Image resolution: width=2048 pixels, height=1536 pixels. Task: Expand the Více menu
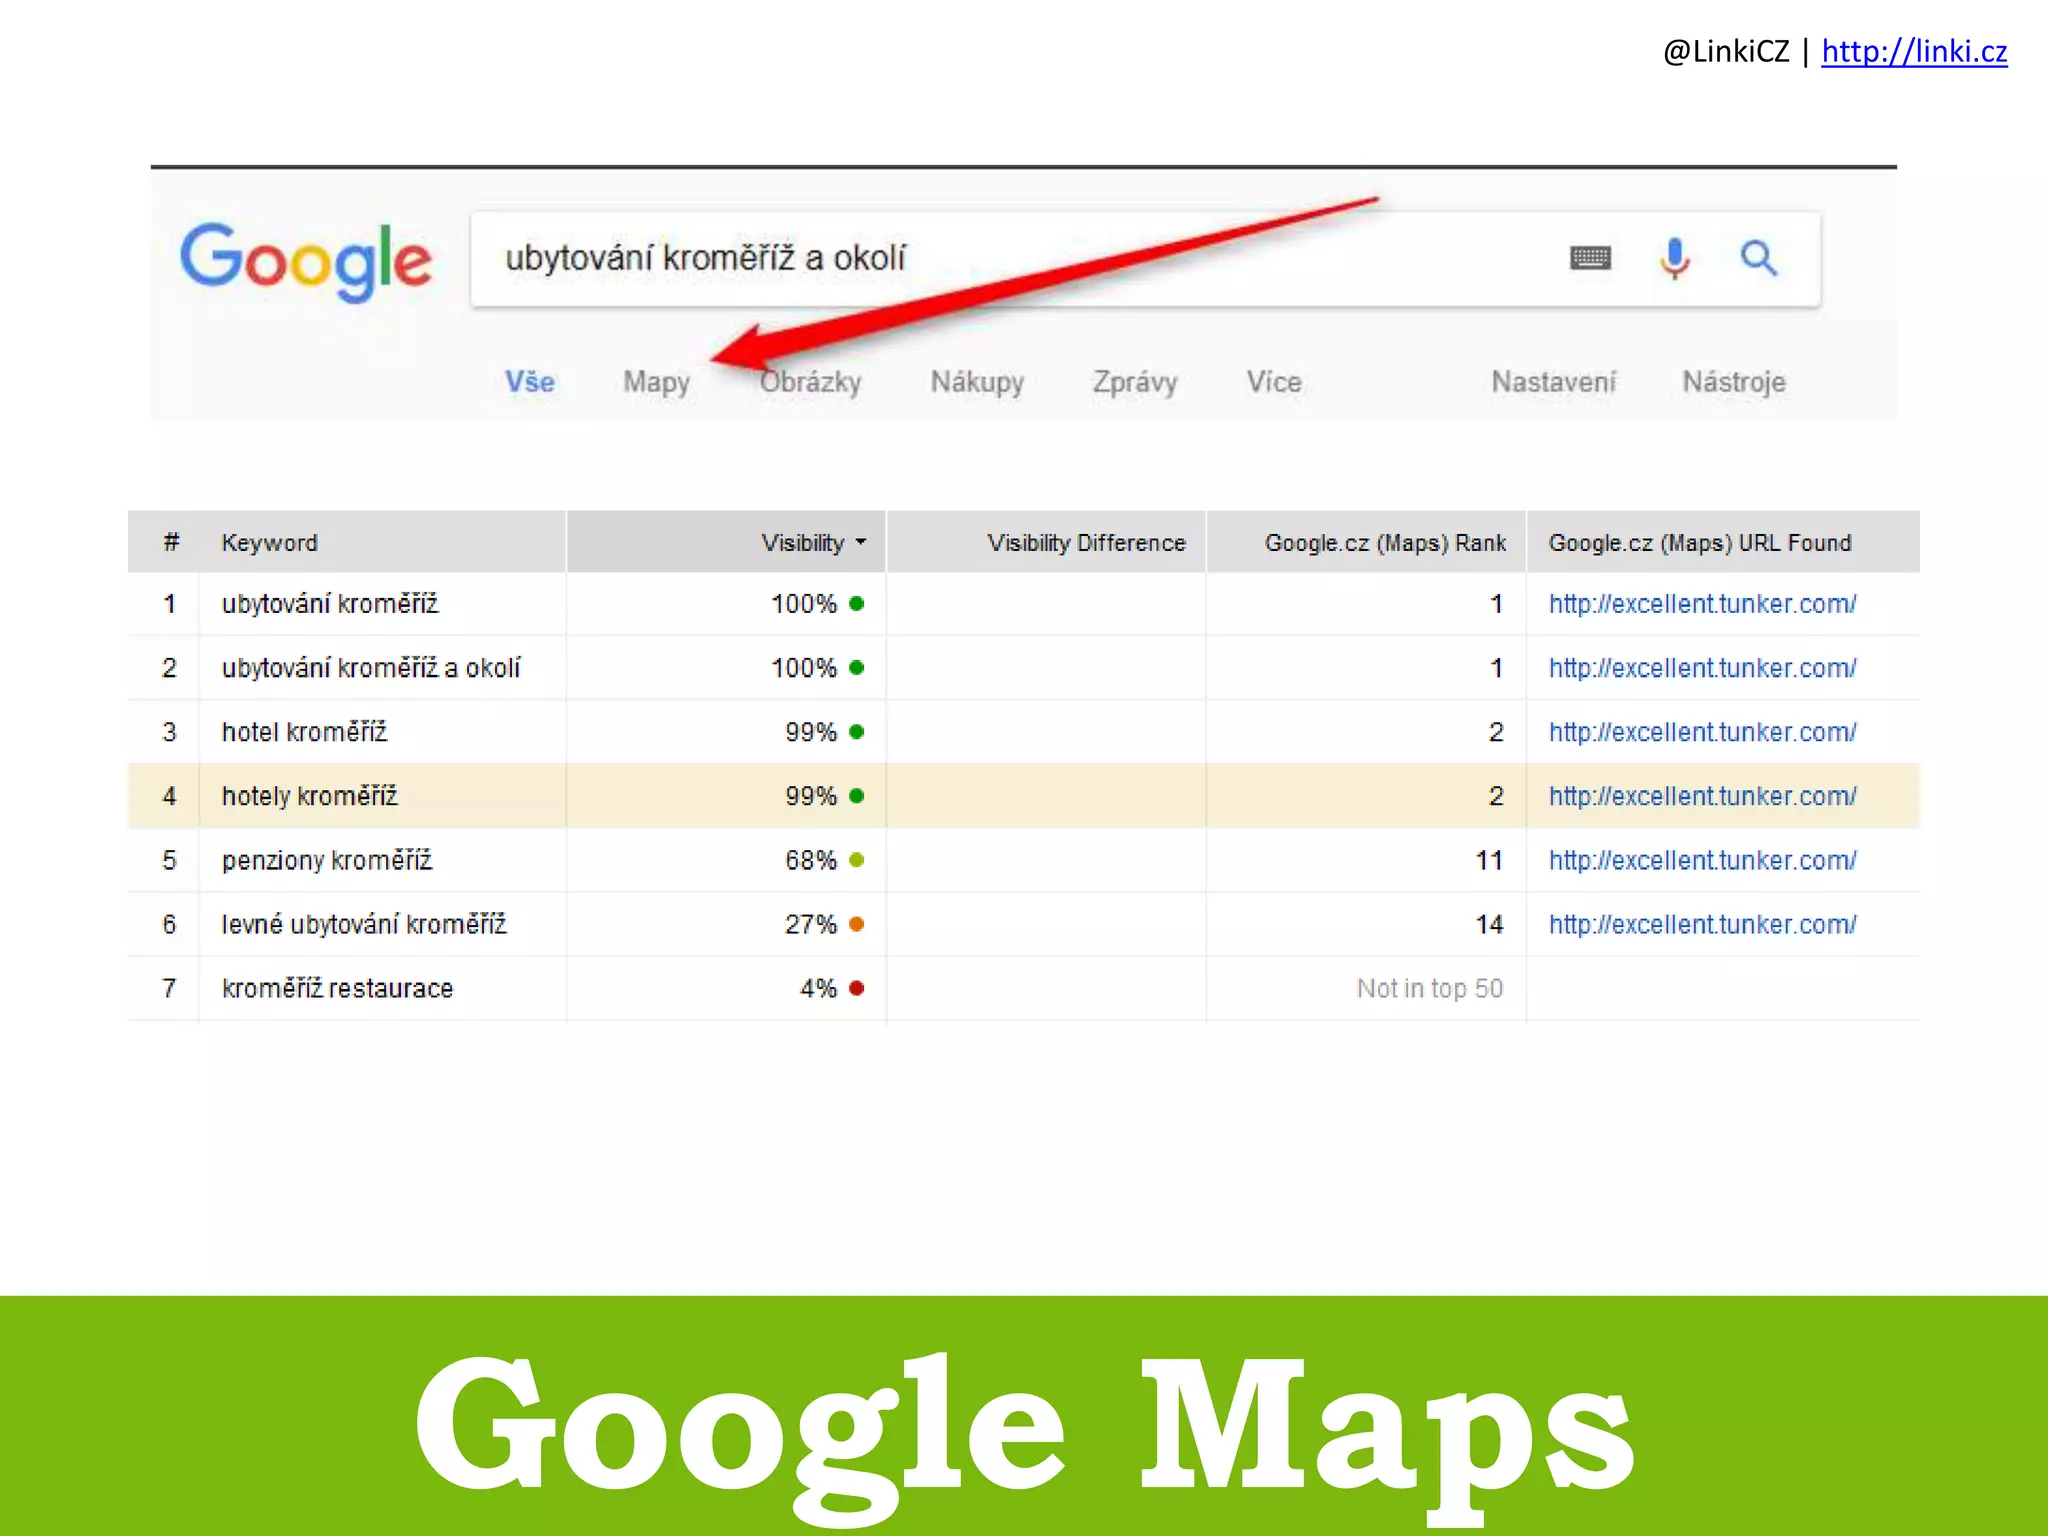coord(1274,382)
